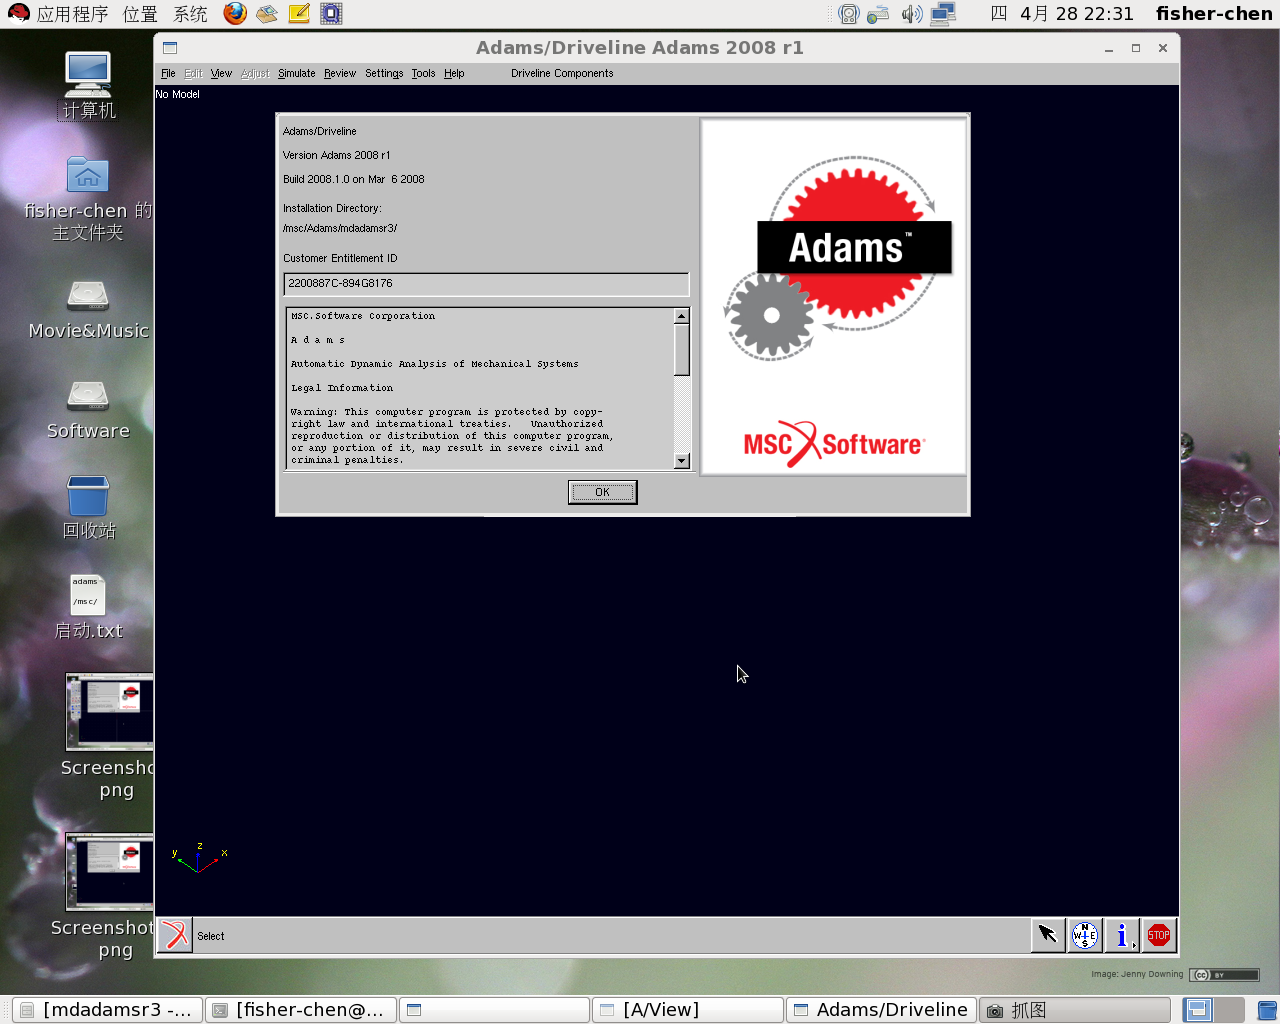This screenshot has height=1024, width=1280.
Task: Switch to A/View taskbar window
Action: pos(688,1010)
